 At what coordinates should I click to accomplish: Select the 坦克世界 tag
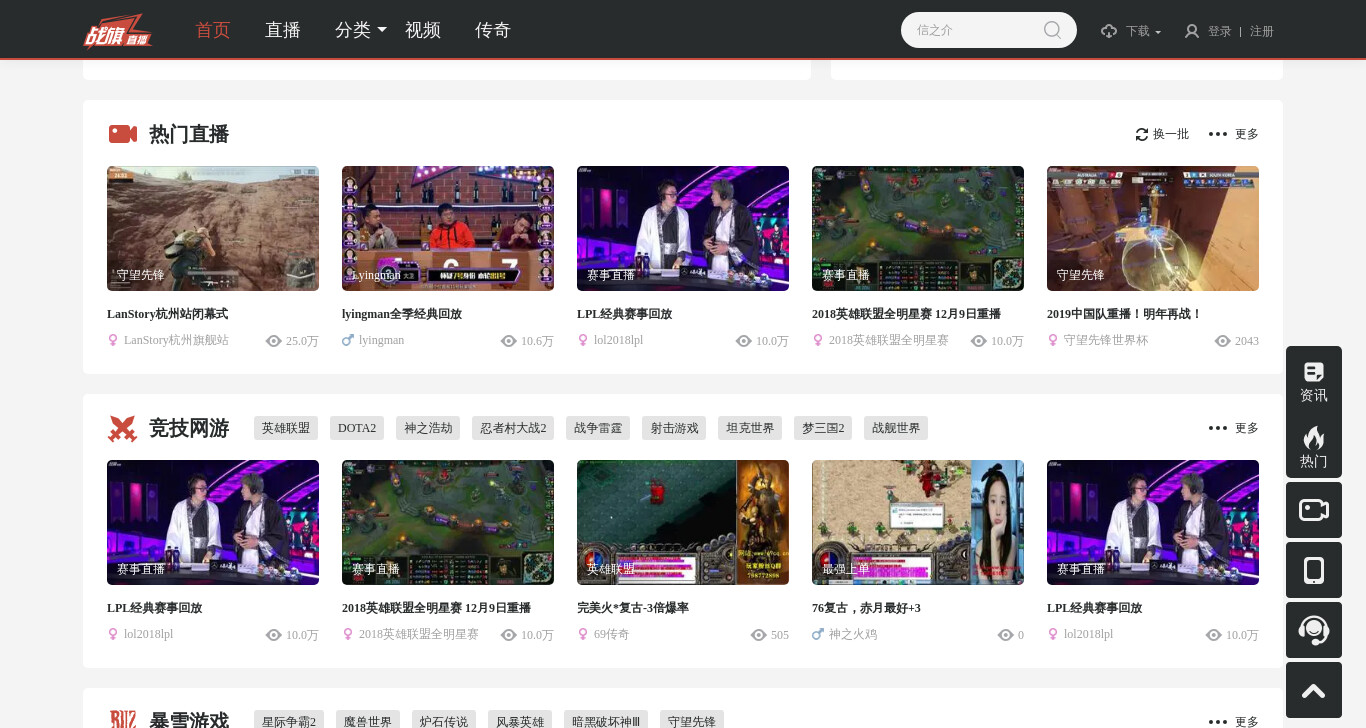pos(750,428)
